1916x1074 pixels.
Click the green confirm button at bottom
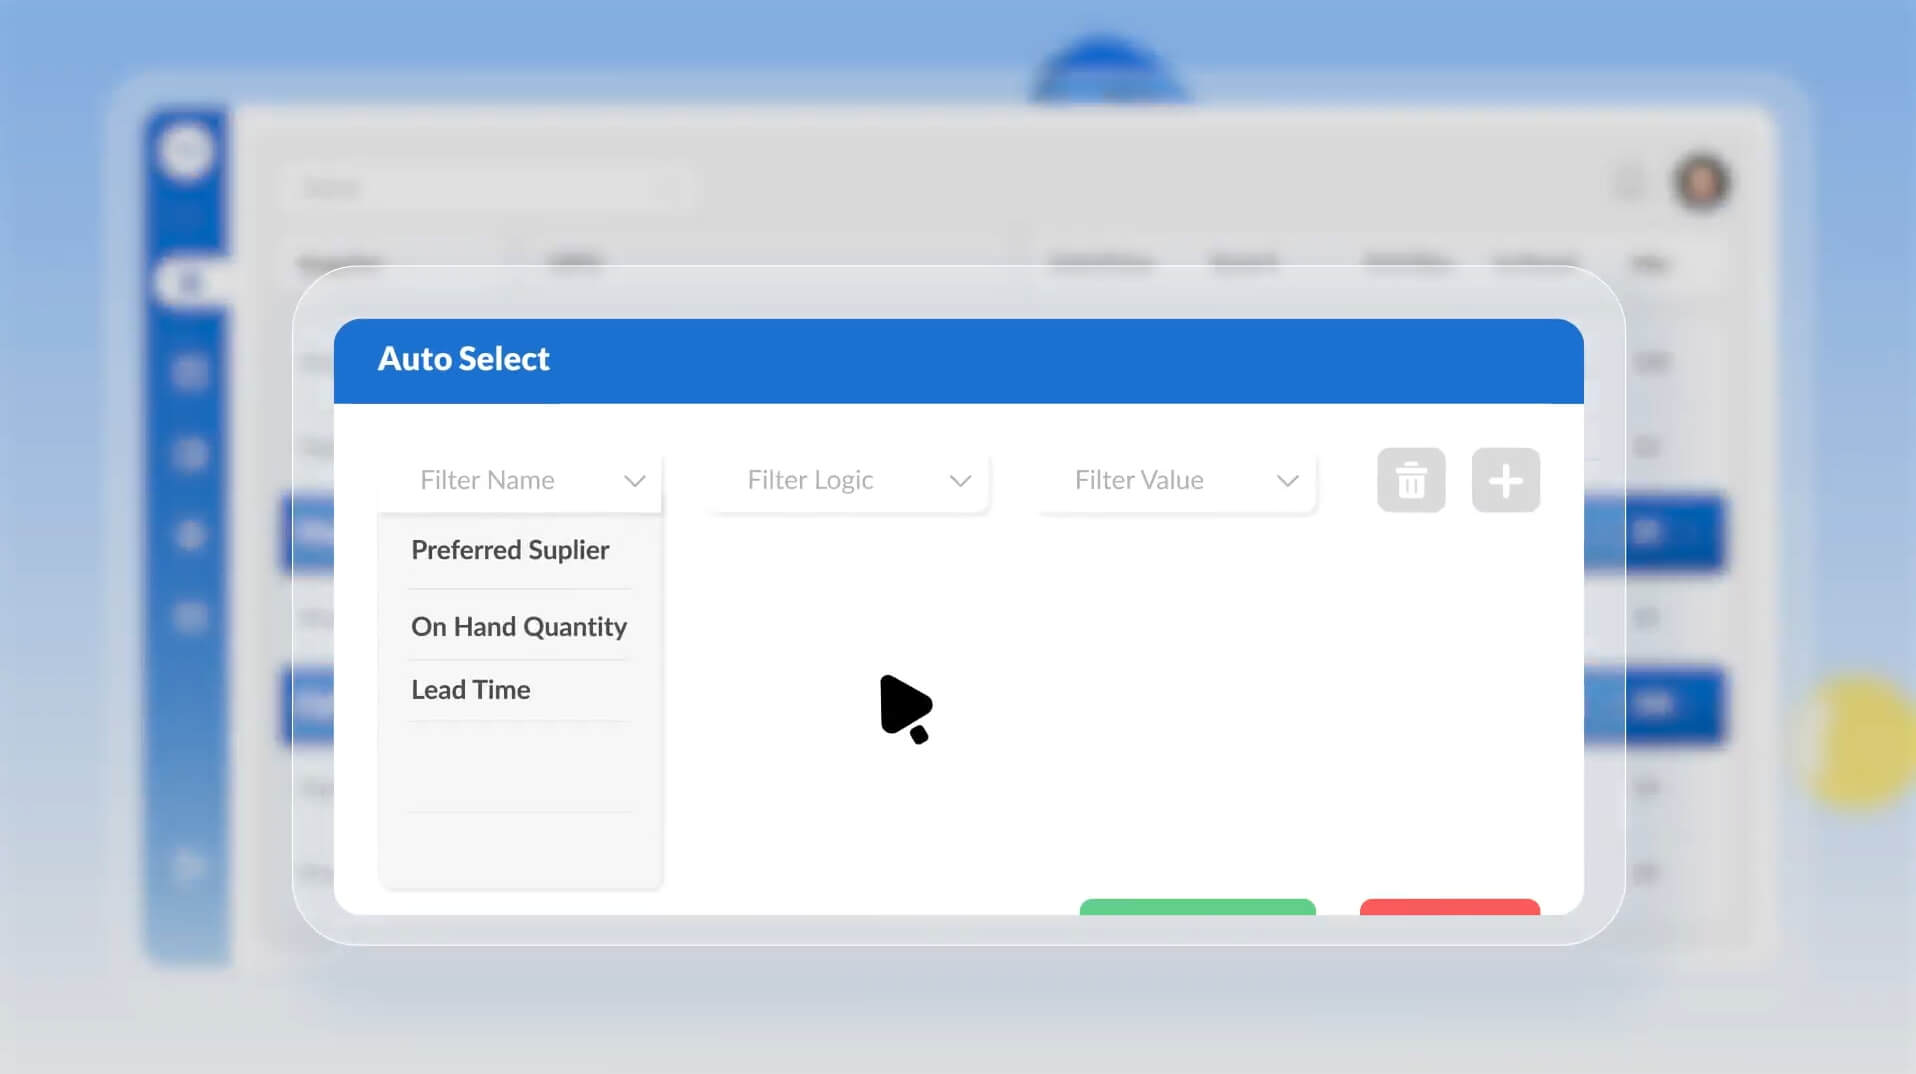point(1197,910)
